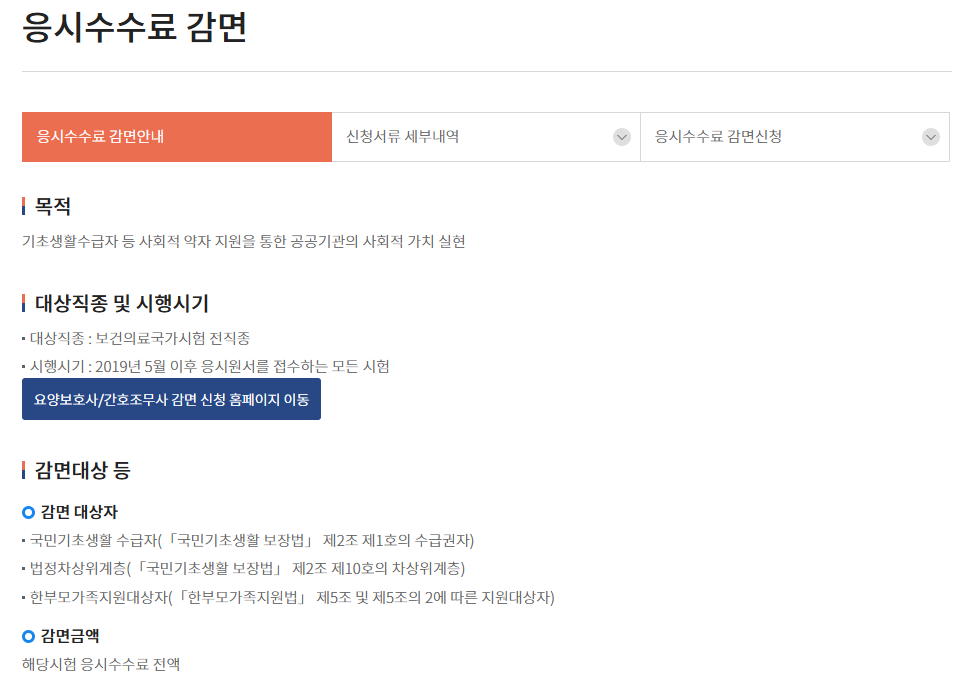The image size is (966, 693).
Task: Click the 요양보호사/간호조무사 감면 신청 홈페이지 이동 button
Action: tap(171, 398)
